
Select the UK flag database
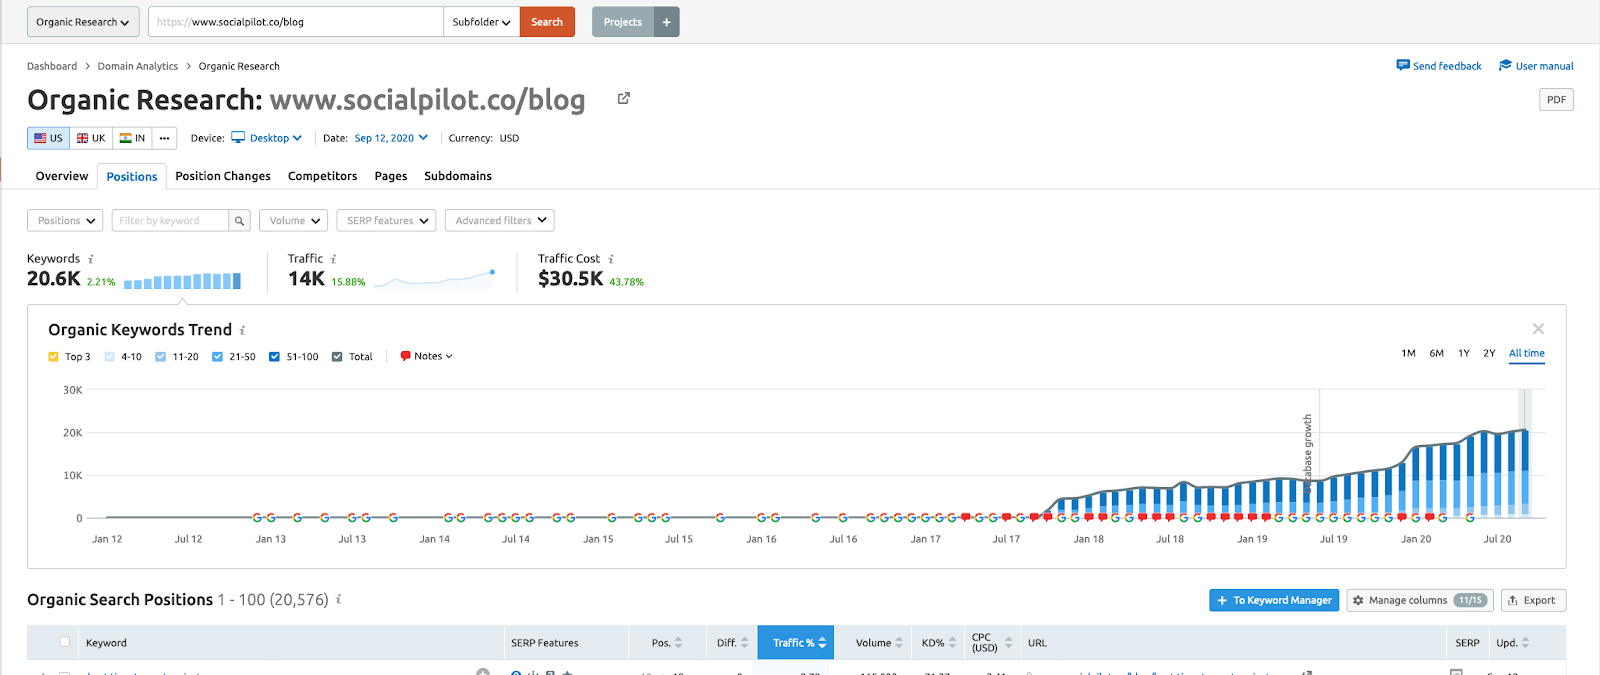pyautogui.click(x=91, y=138)
